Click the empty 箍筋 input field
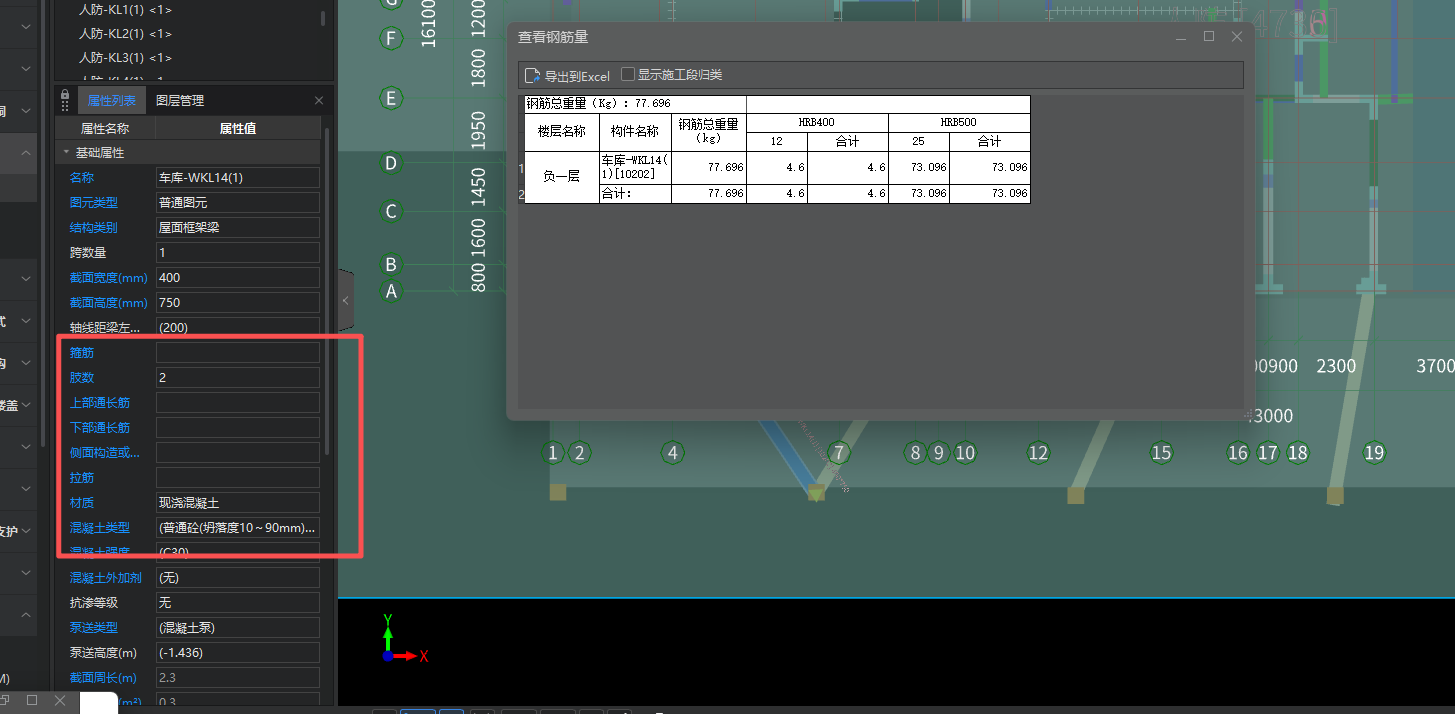1455x714 pixels. click(237, 352)
